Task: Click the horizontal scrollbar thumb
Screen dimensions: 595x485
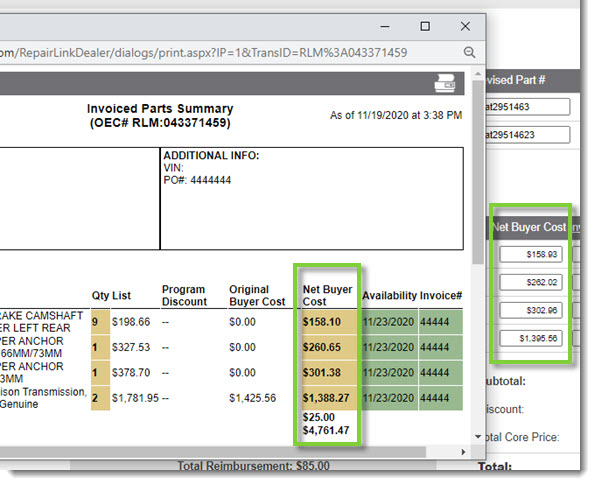Action: click(212, 452)
